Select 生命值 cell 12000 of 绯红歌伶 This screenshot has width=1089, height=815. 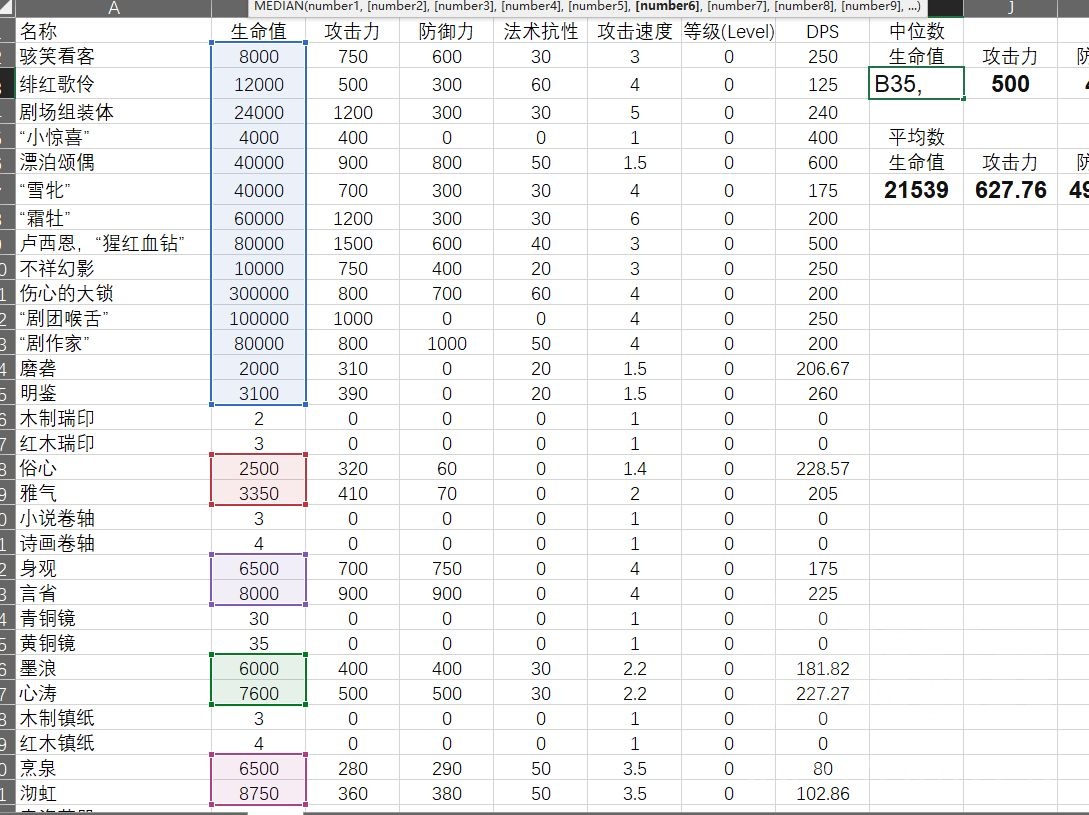(258, 84)
